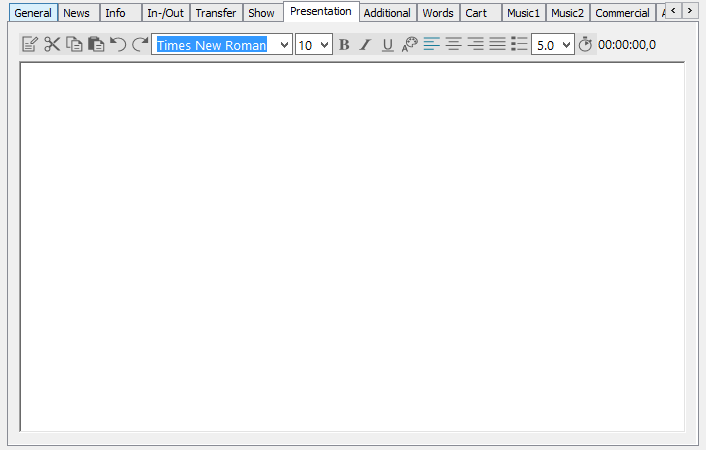This screenshot has height=450, width=706.
Task: Click the stopwatch timer icon
Action: [x=586, y=45]
